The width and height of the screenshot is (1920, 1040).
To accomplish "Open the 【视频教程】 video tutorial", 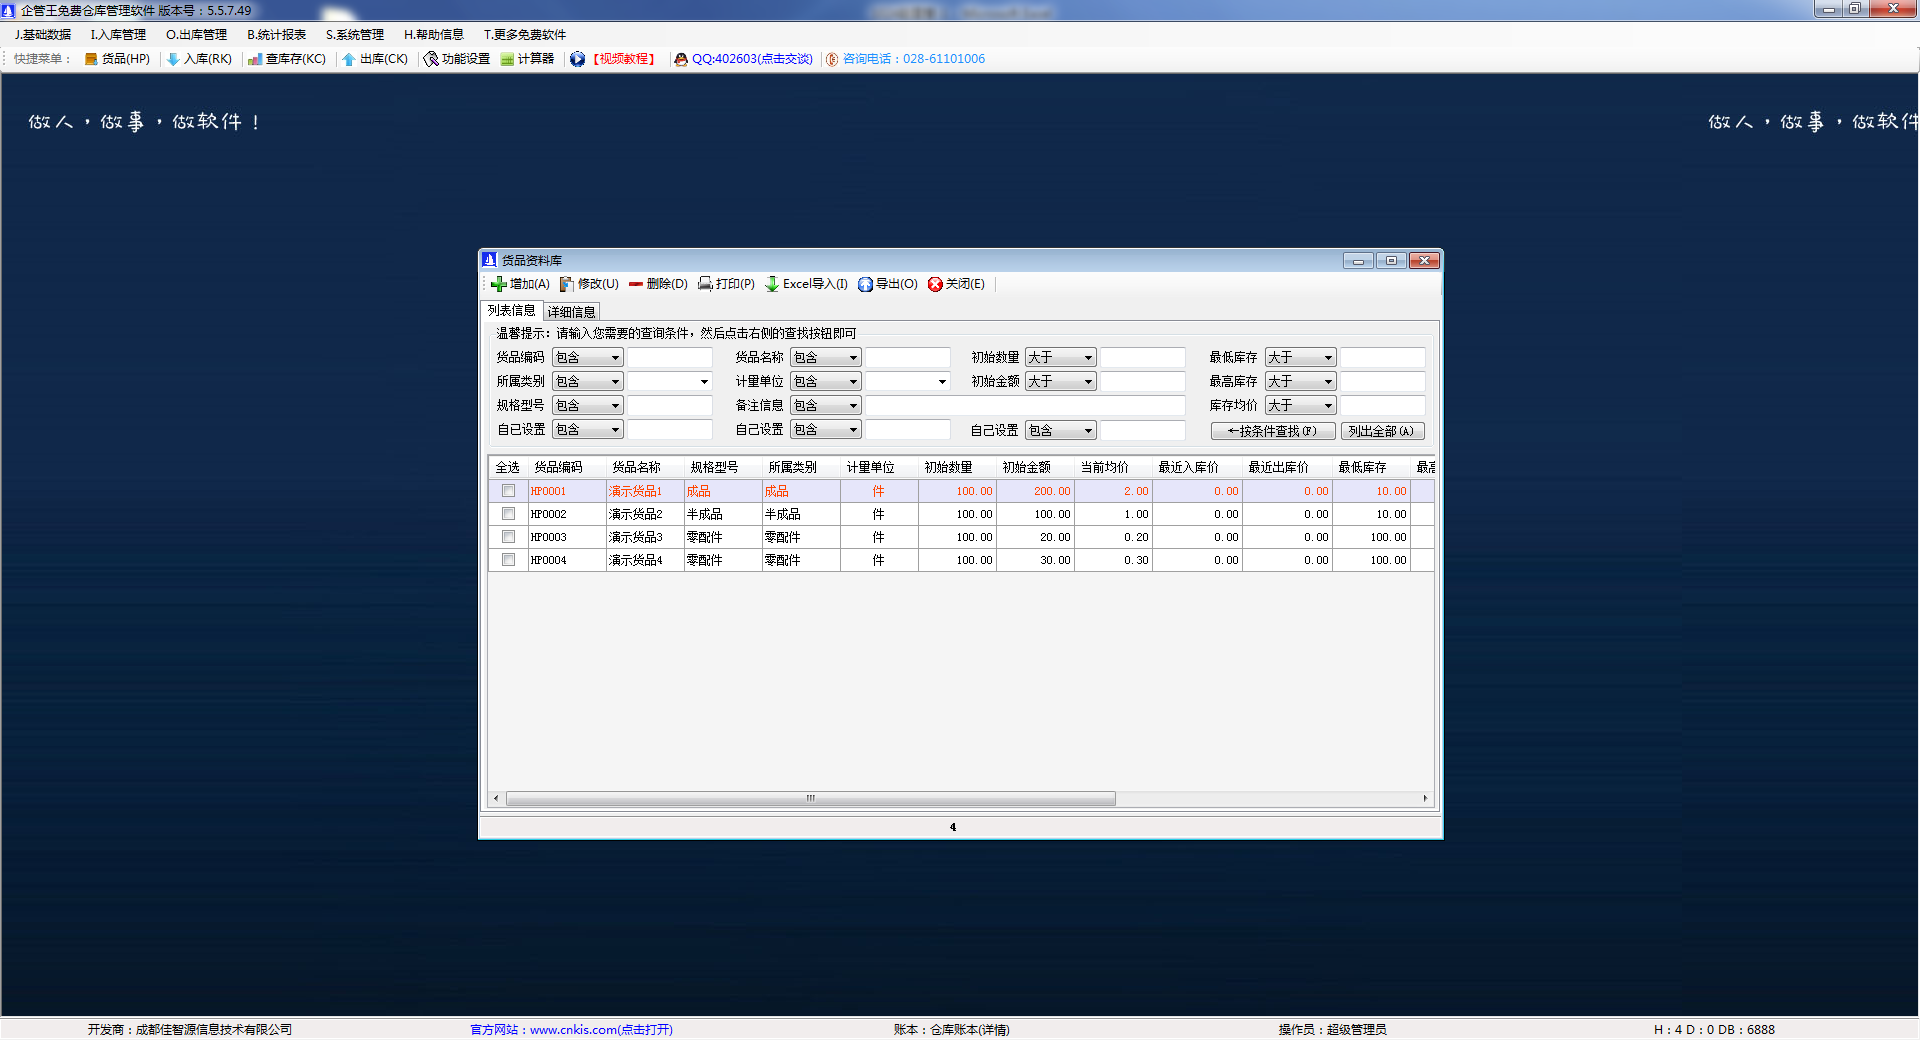I will [613, 59].
